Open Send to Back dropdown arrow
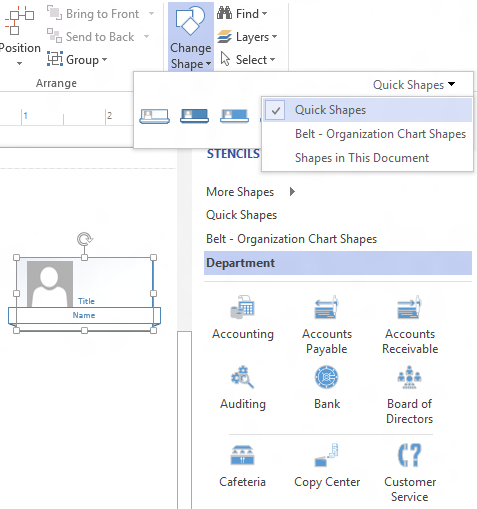This screenshot has width=477, height=509. (x=147, y=36)
